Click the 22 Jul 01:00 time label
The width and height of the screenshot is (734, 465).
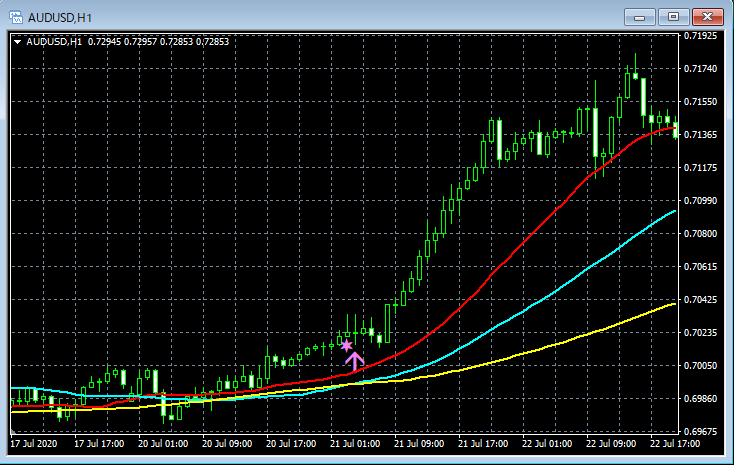tap(547, 443)
